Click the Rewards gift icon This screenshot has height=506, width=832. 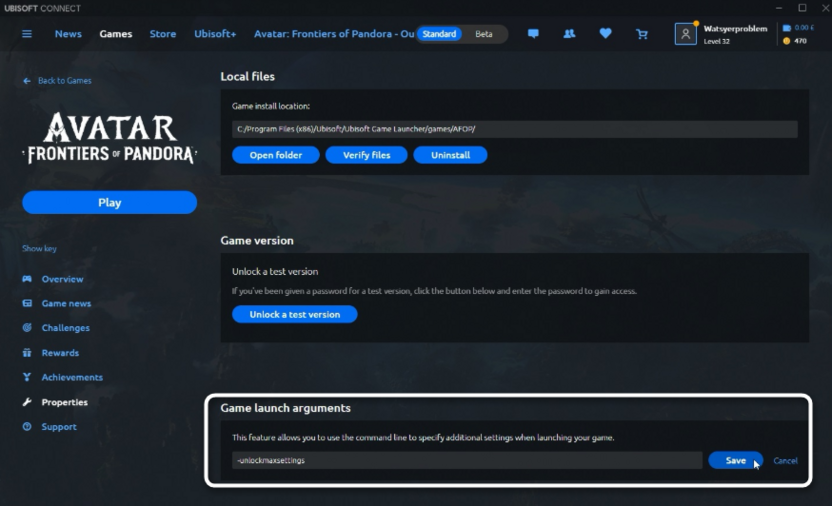27,353
